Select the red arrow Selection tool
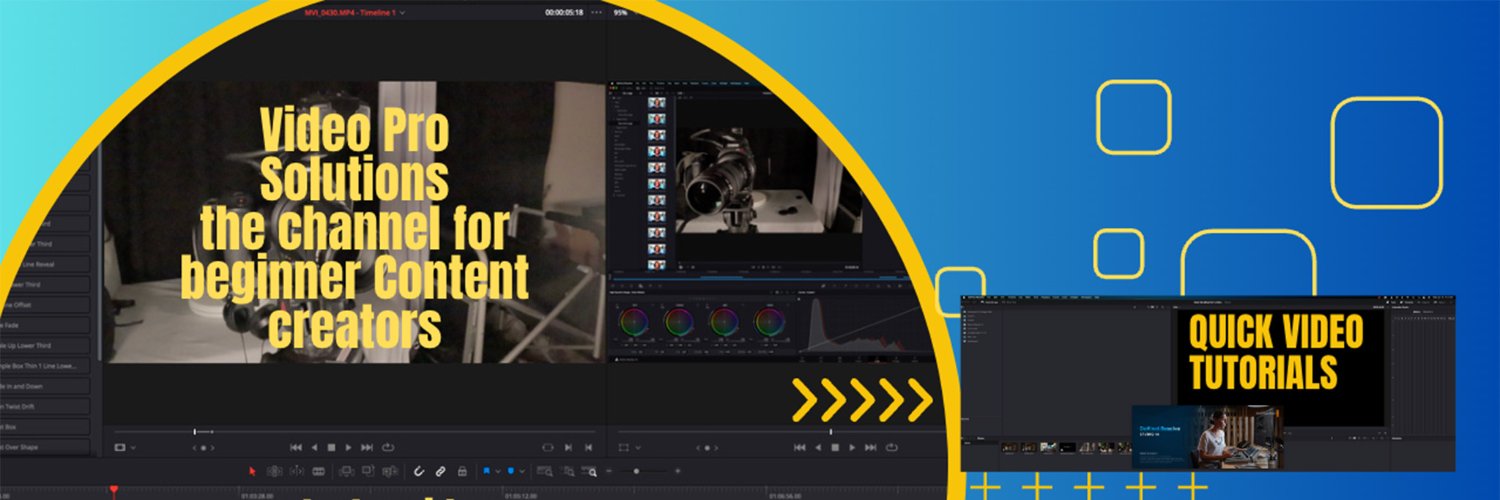This screenshot has height=500, width=1500. coord(252,471)
